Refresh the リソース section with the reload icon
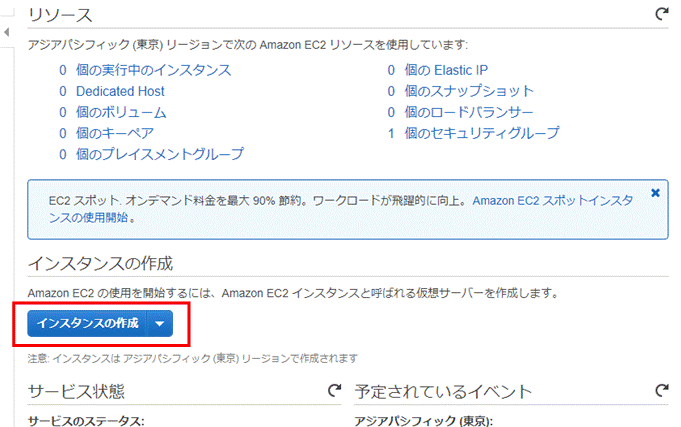Screen dimensions: 681x427 tap(661, 14)
